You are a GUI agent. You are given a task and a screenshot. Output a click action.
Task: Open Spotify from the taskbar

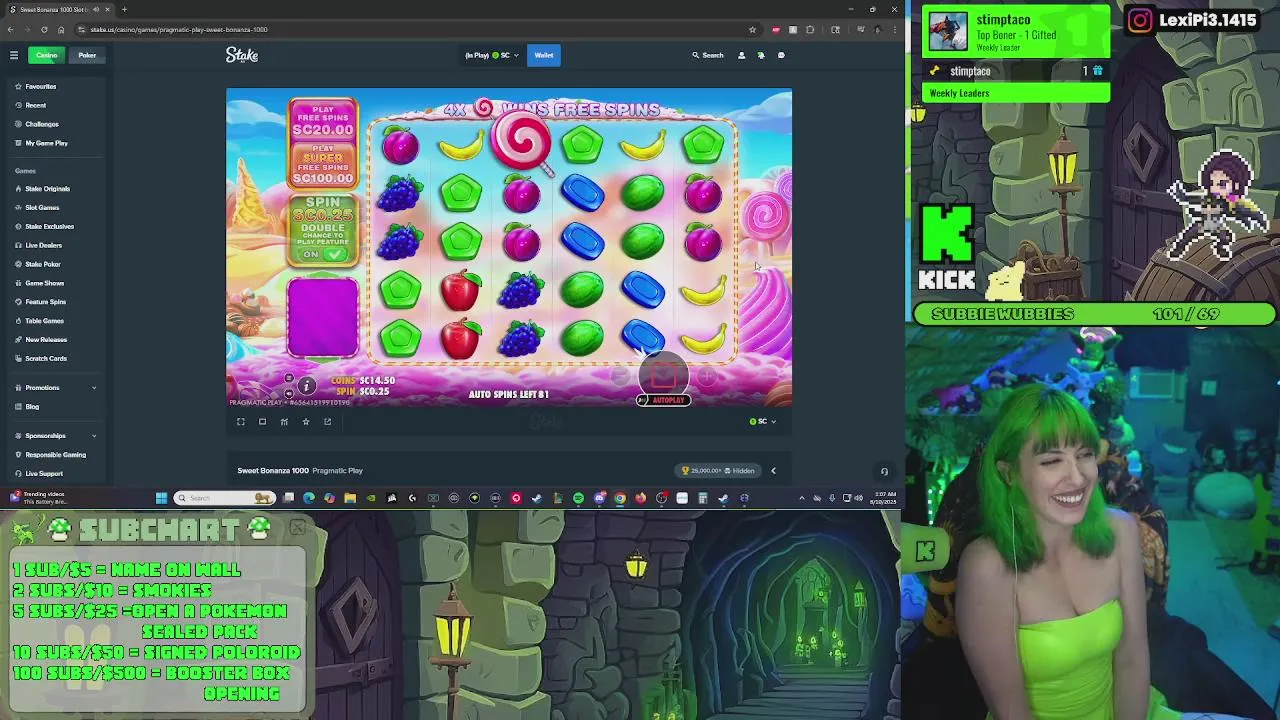click(x=578, y=498)
